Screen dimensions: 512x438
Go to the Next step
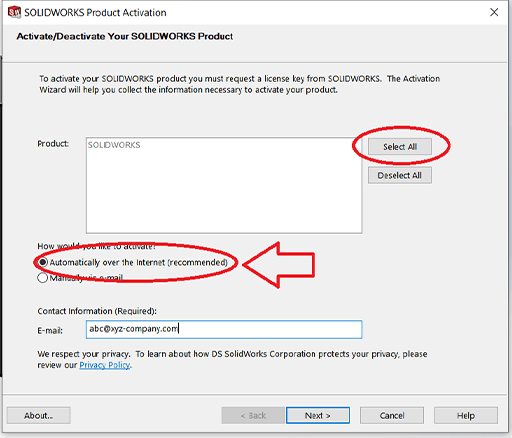[318, 415]
